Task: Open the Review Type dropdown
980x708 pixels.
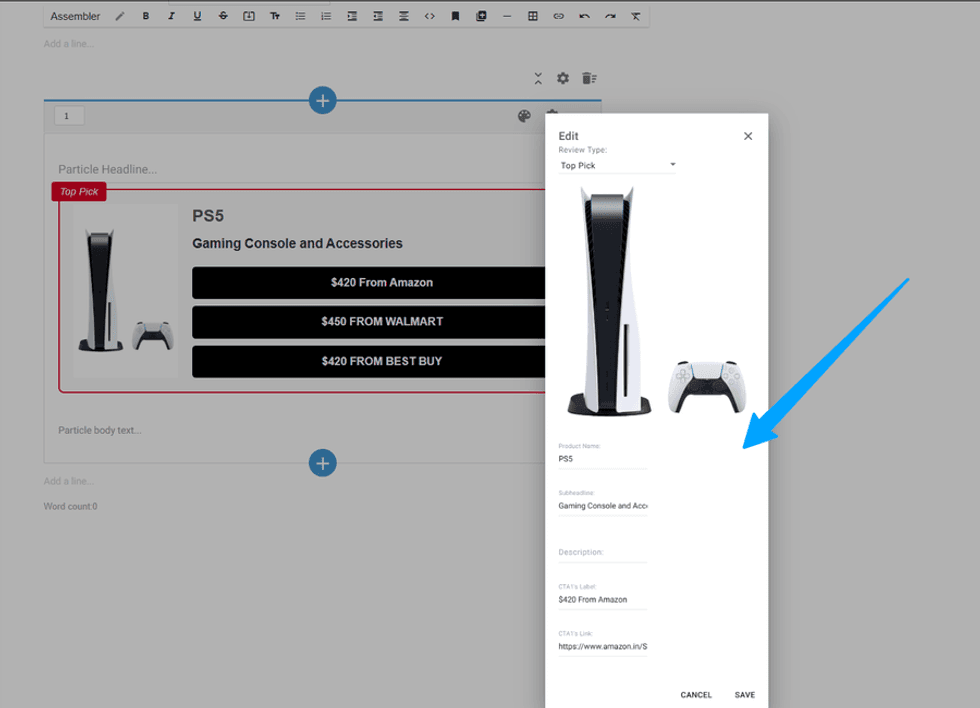Action: [x=618, y=166]
